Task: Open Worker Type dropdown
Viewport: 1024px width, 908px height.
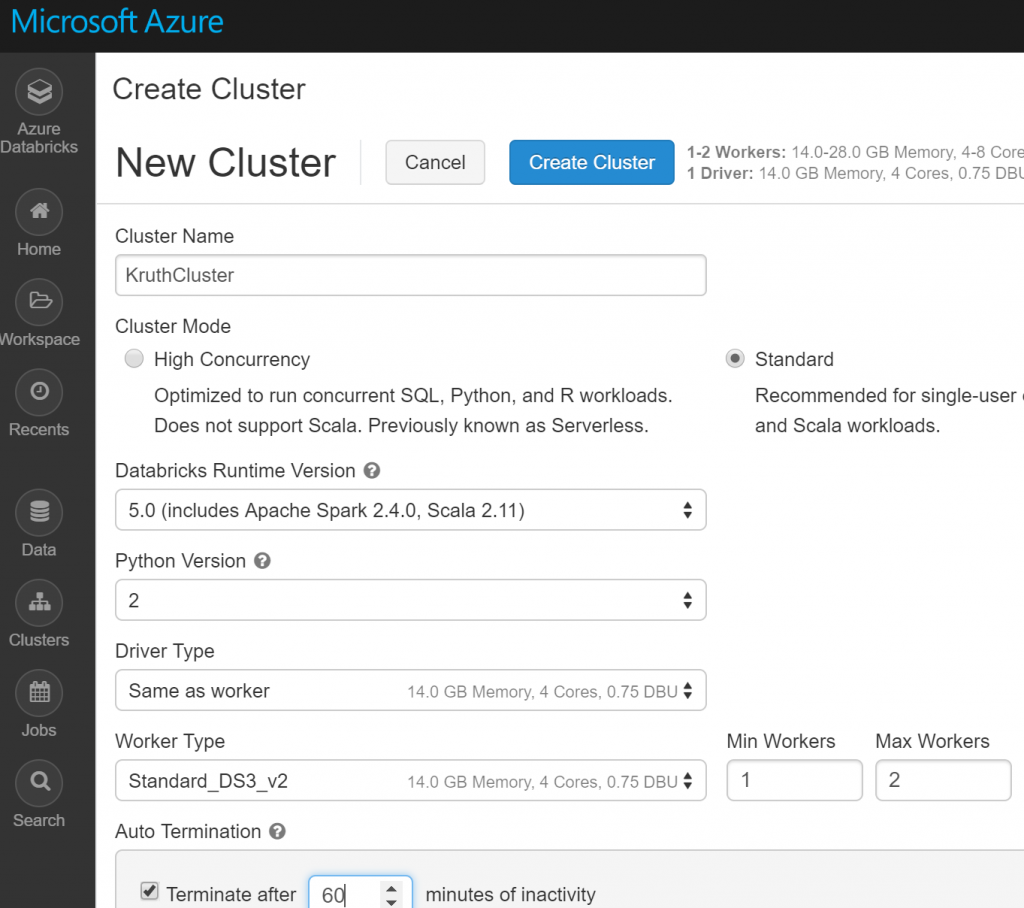Action: click(x=411, y=780)
